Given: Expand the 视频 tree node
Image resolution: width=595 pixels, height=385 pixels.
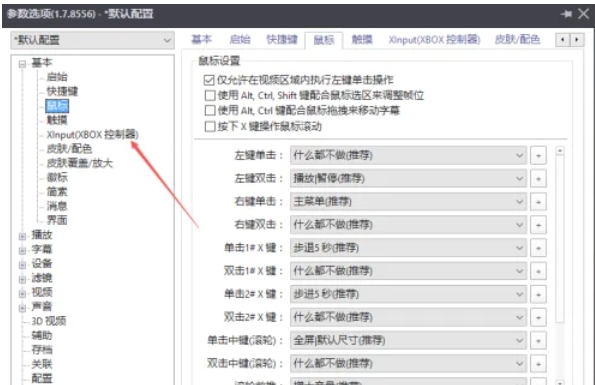Looking at the screenshot, I should click(22, 293).
